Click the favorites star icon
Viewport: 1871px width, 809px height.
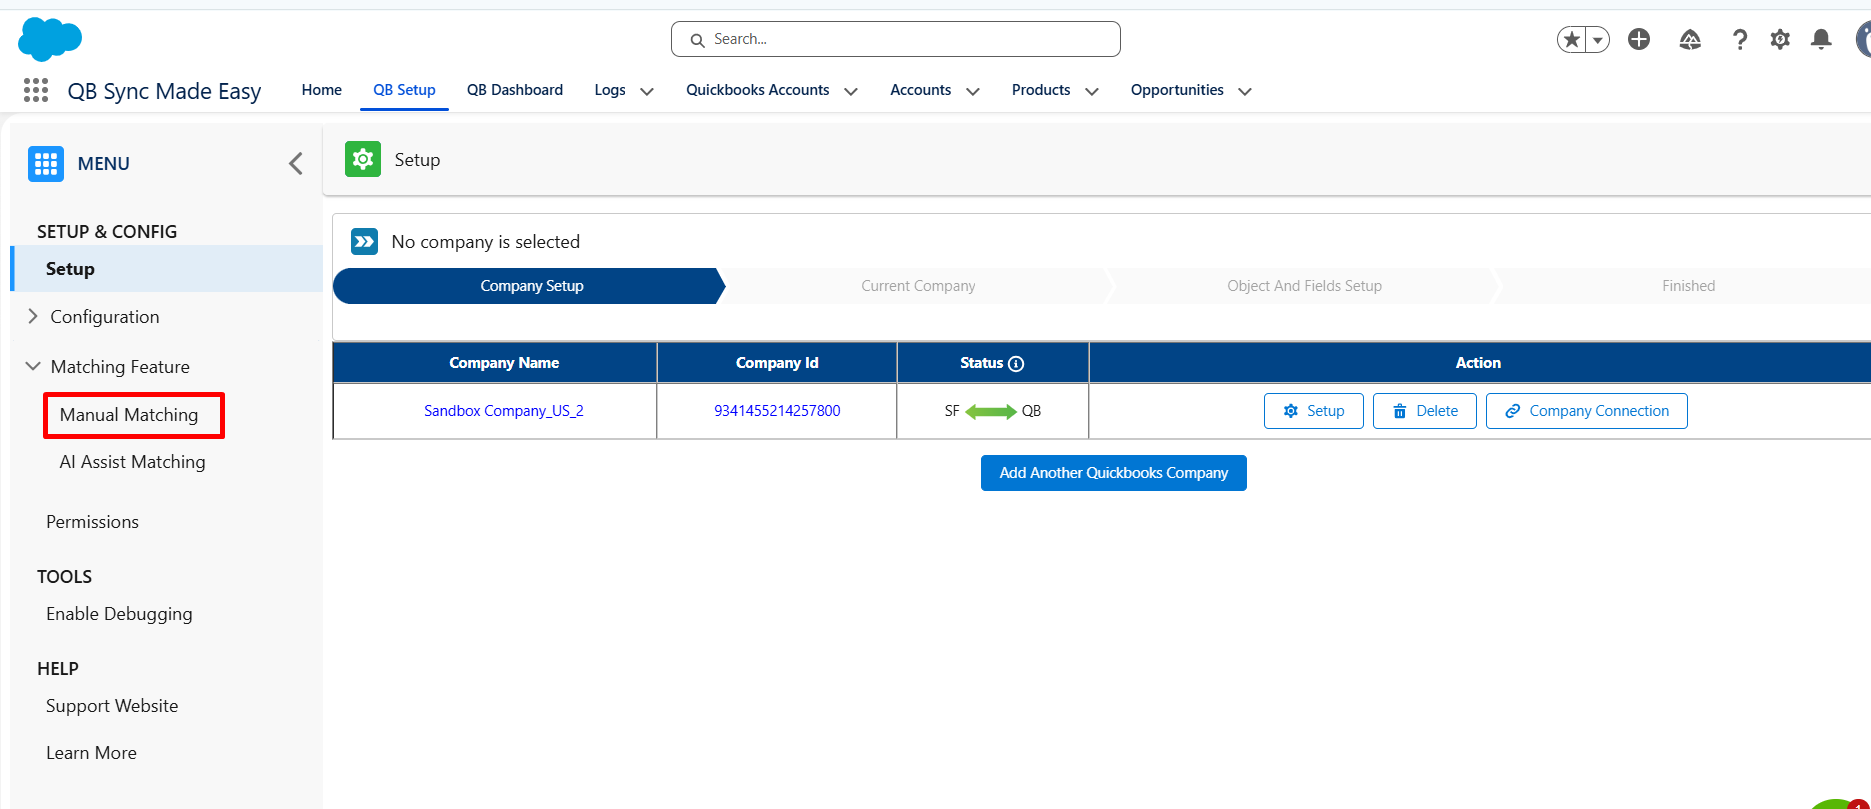[x=1572, y=39]
